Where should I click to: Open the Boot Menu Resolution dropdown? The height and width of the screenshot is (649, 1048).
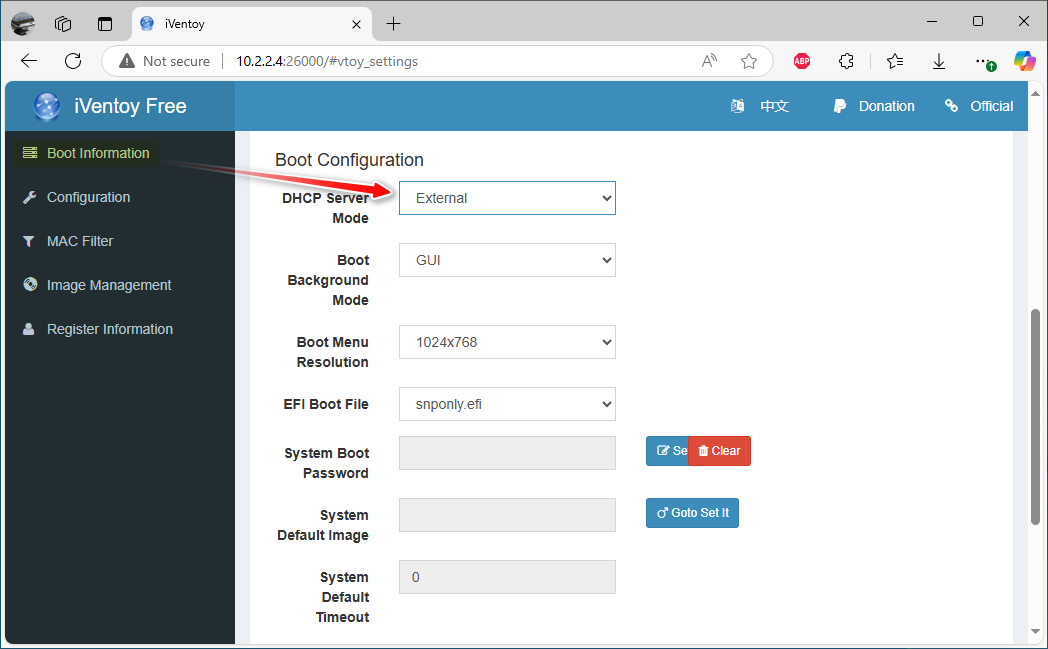coord(507,342)
